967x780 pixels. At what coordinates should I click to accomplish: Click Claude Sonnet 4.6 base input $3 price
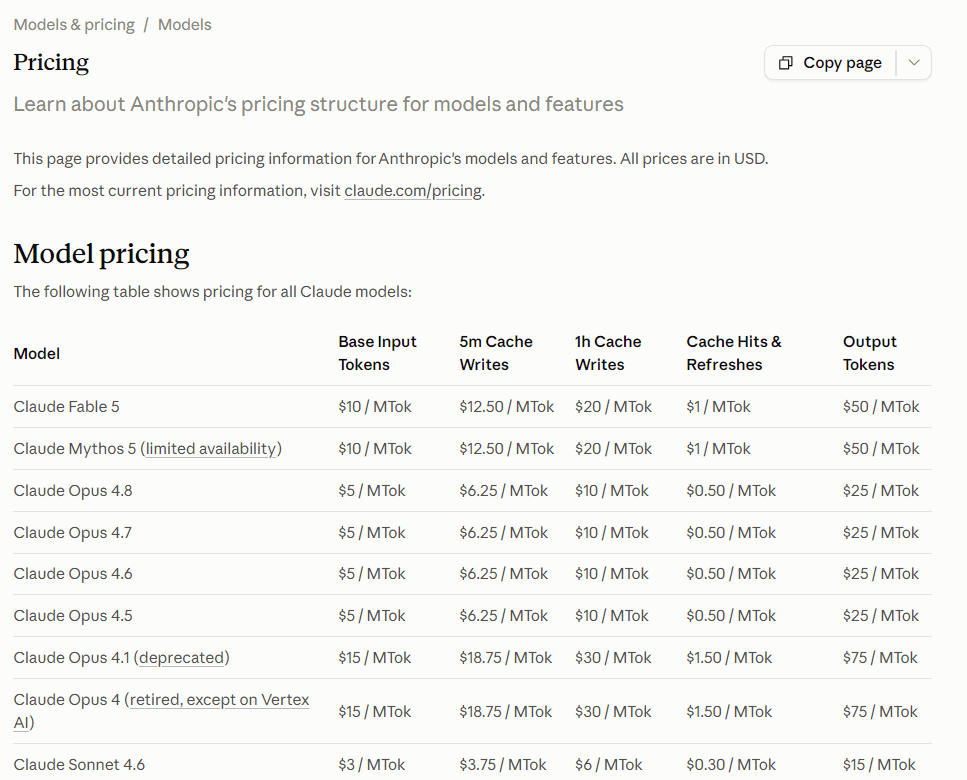click(372, 765)
